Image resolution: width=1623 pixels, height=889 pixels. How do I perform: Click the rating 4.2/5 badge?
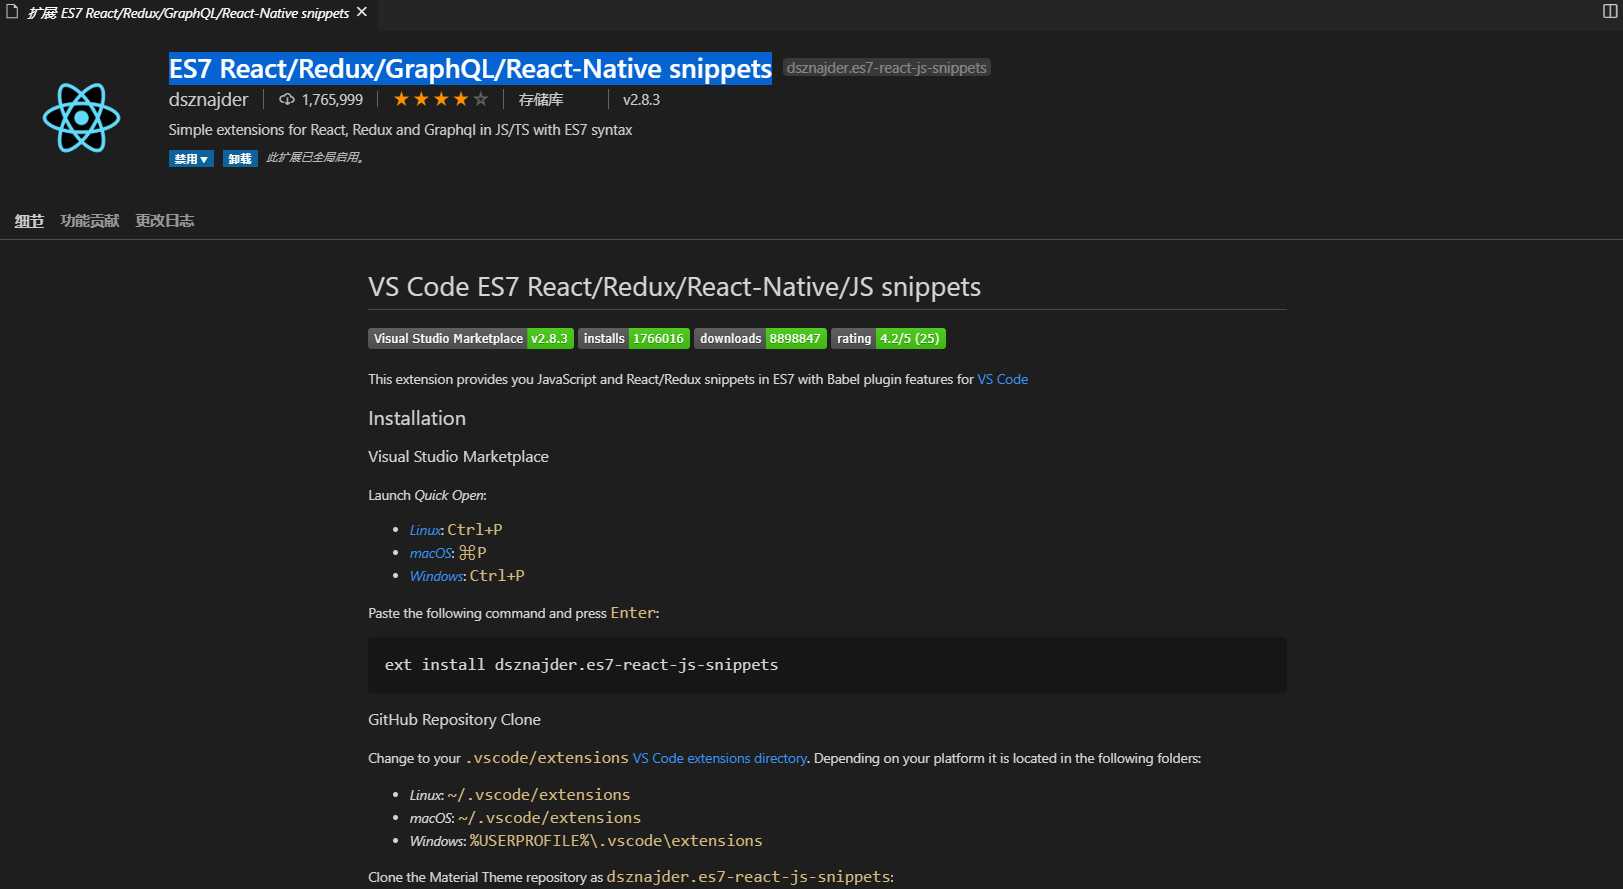tap(888, 338)
